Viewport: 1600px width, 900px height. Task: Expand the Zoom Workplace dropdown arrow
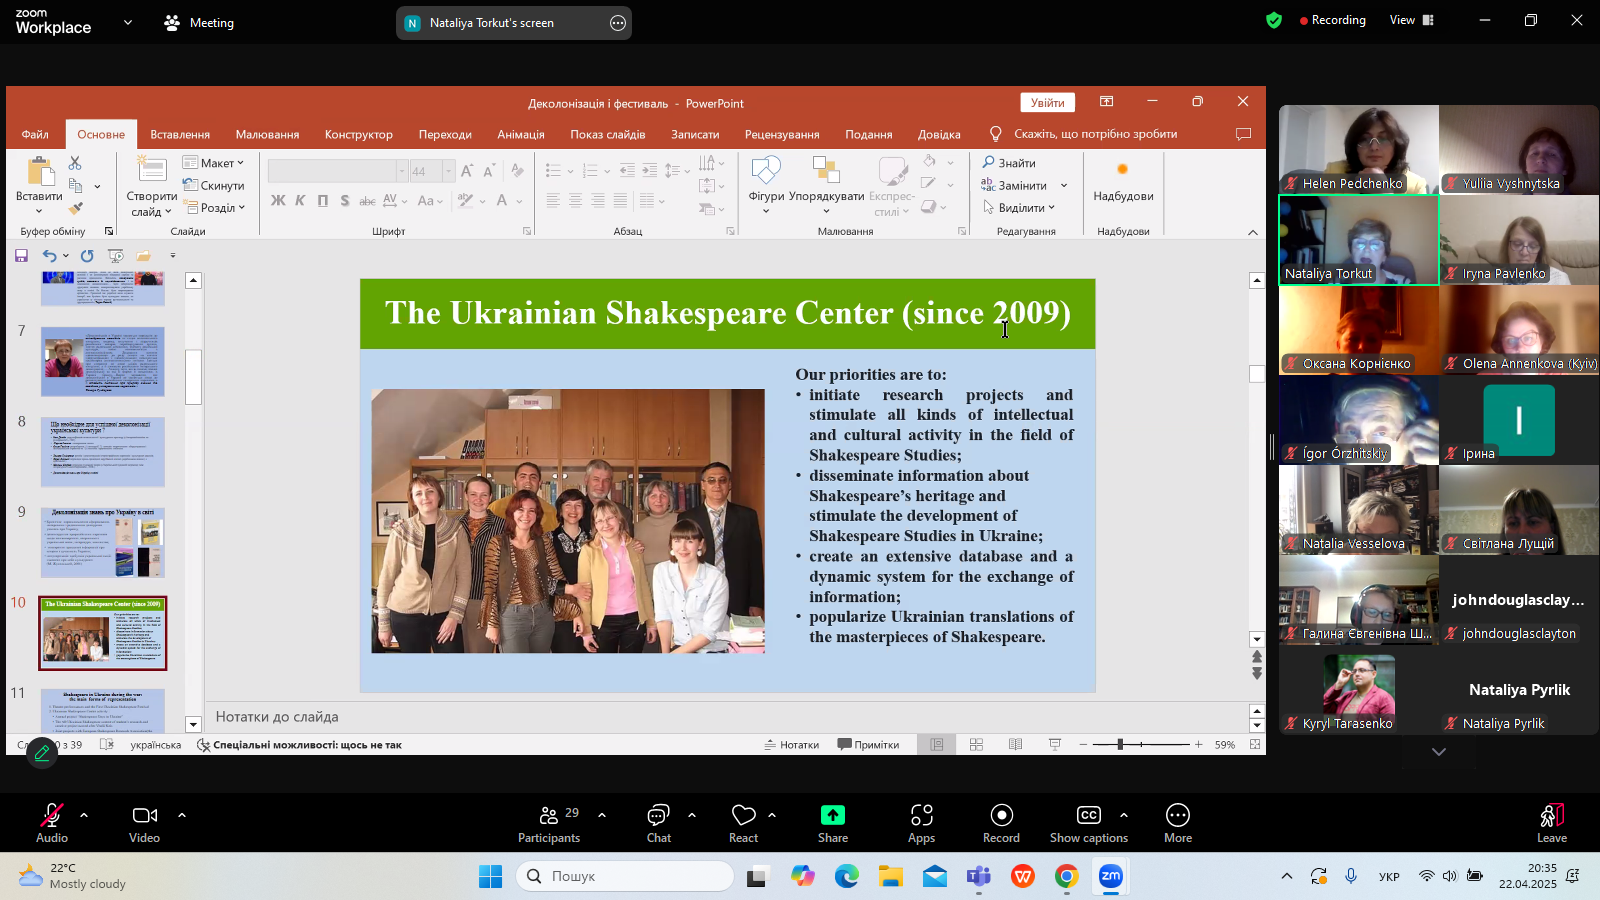128,22
